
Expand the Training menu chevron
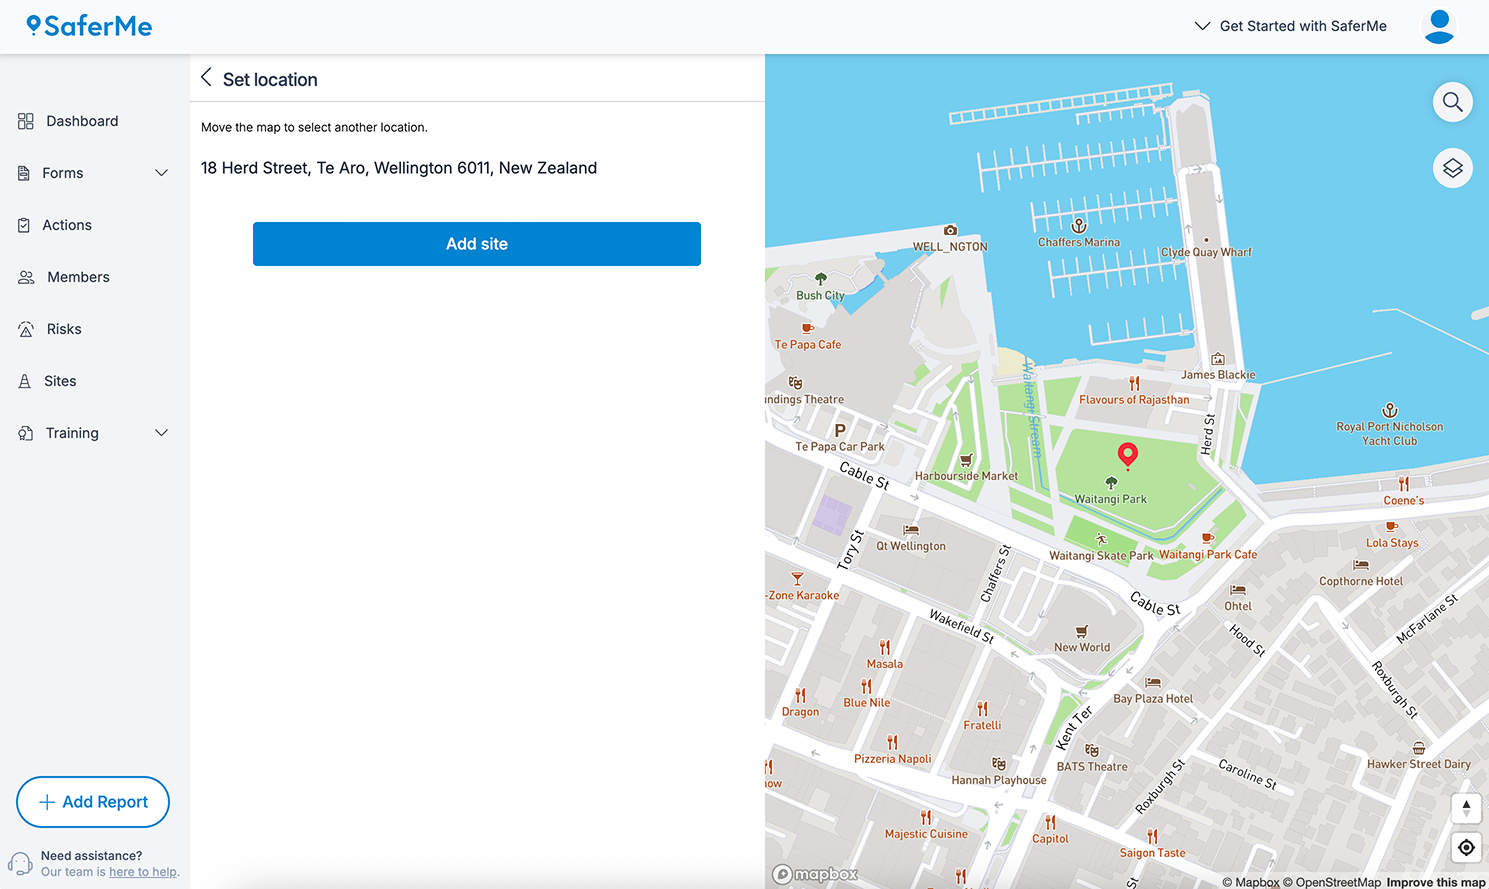pos(161,433)
